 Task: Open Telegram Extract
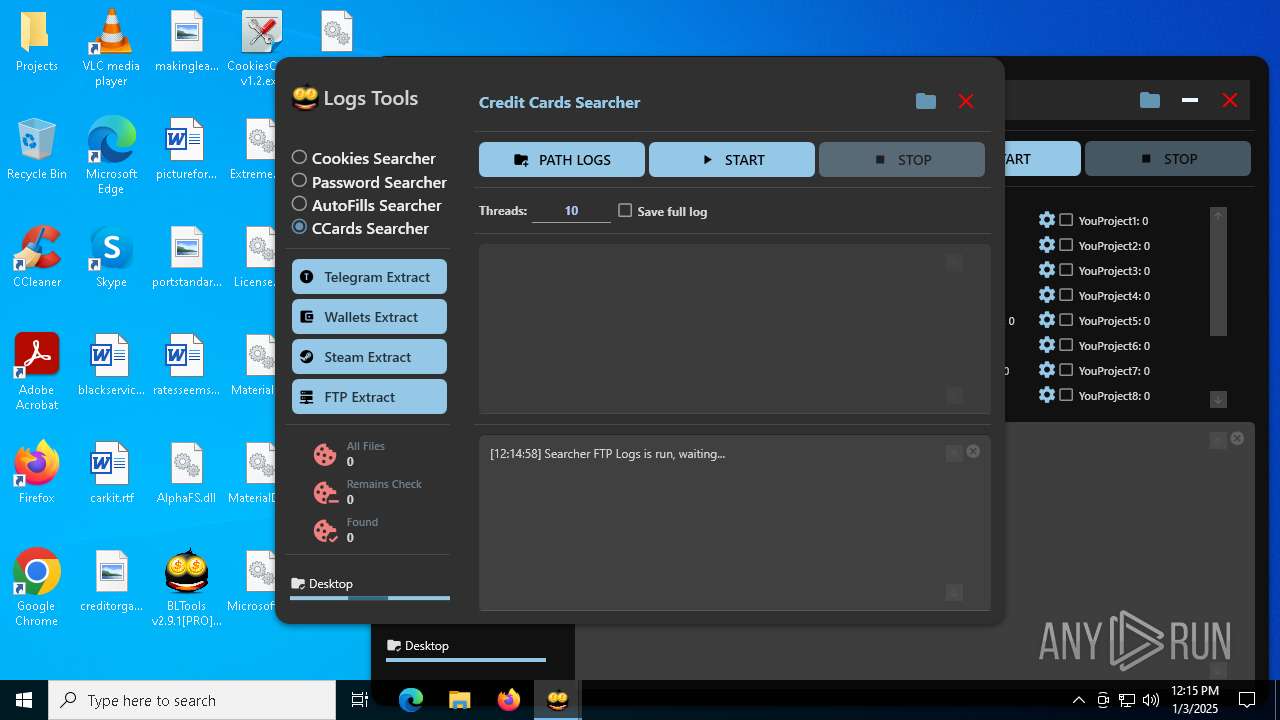point(369,277)
